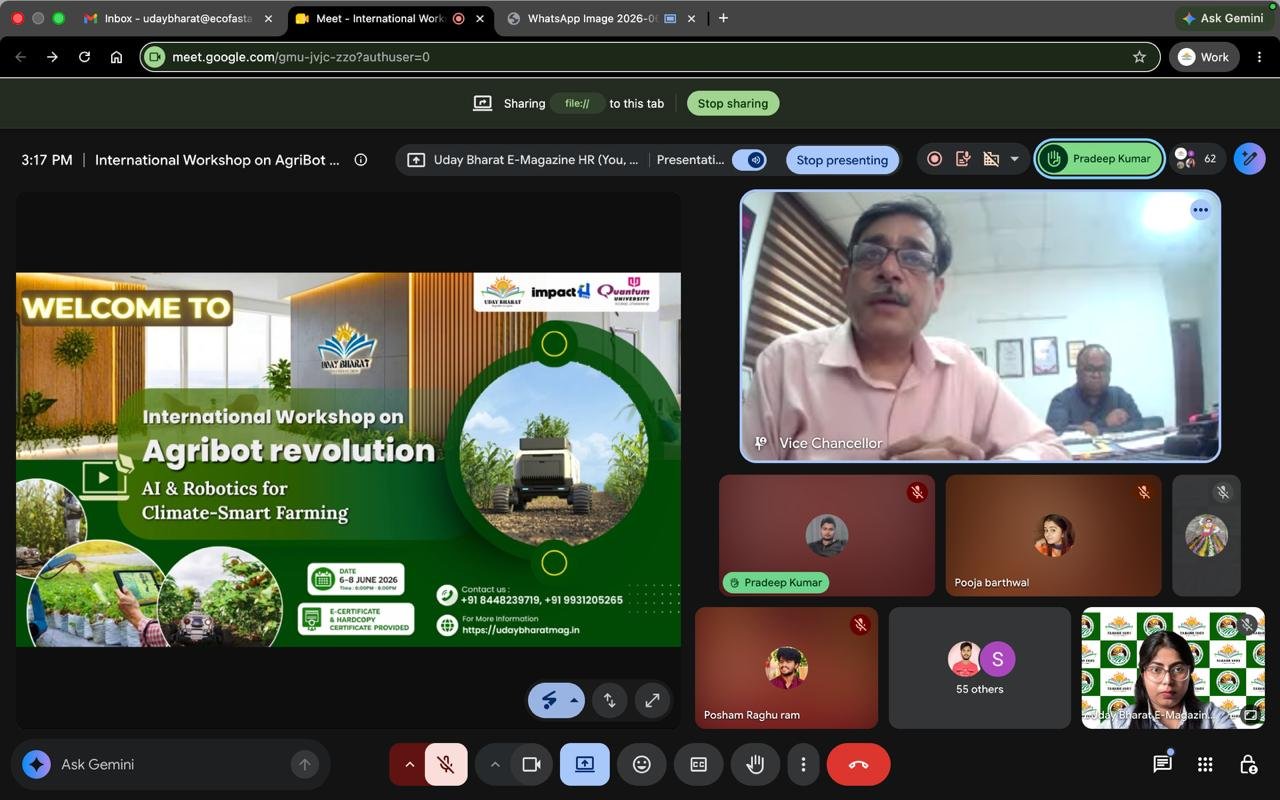The height and width of the screenshot is (800, 1280).
Task: Open the Work profile menu
Action: (x=1204, y=57)
